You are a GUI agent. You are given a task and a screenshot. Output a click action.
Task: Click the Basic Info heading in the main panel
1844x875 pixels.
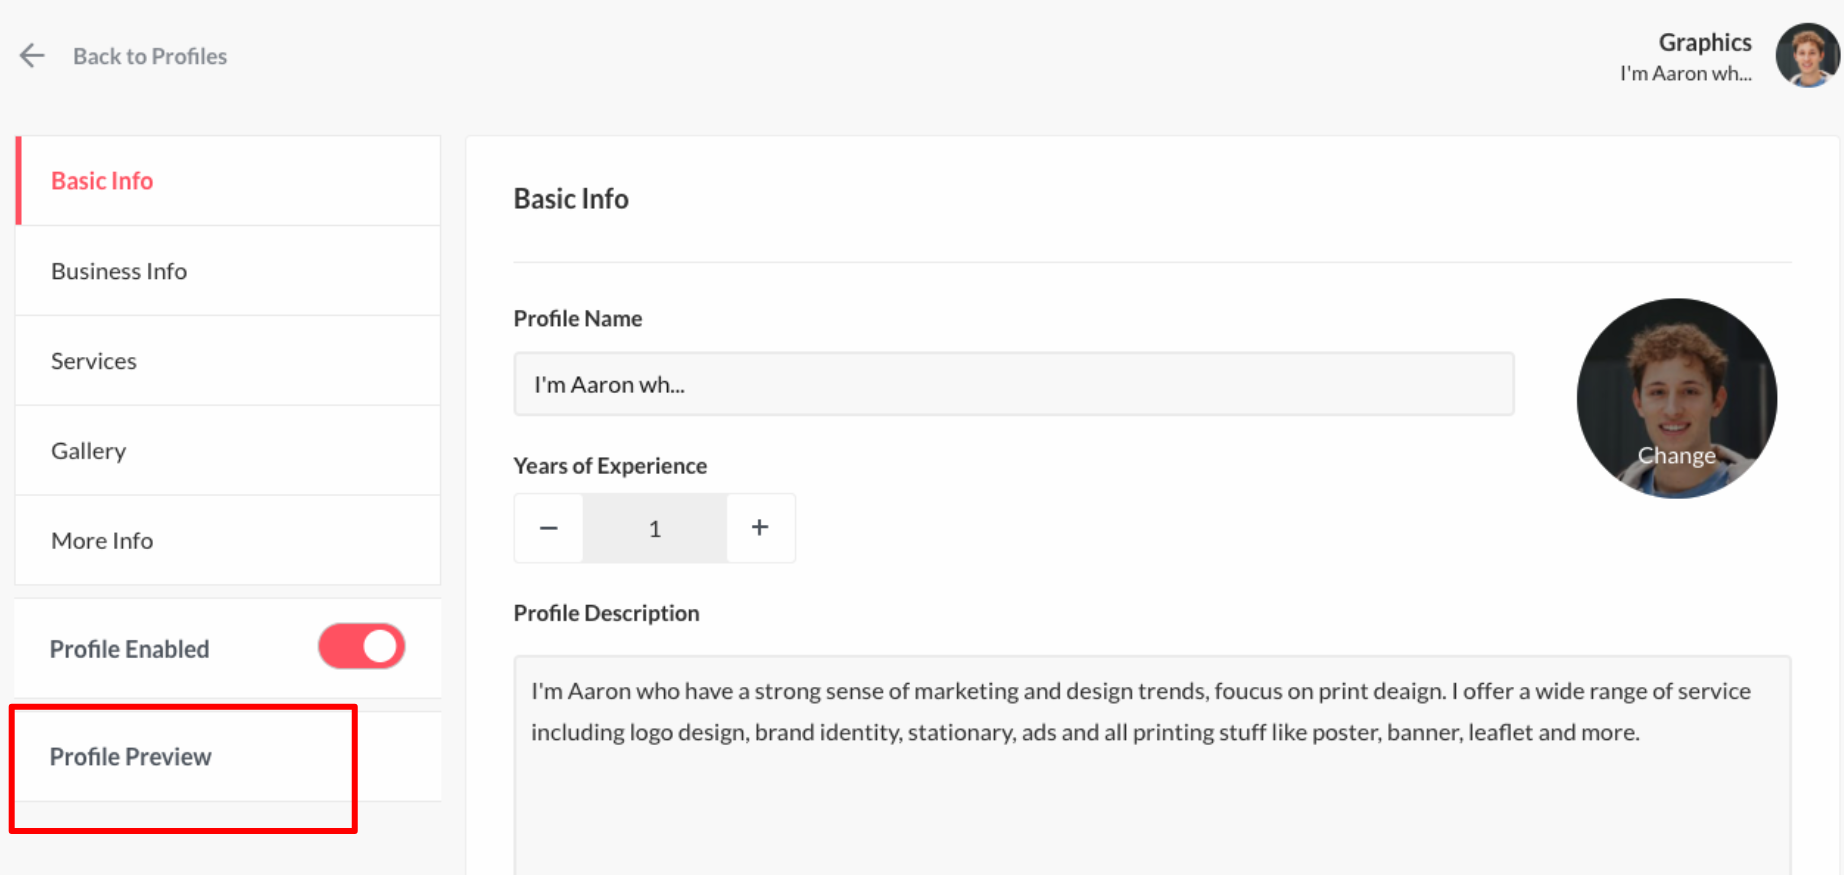571,199
